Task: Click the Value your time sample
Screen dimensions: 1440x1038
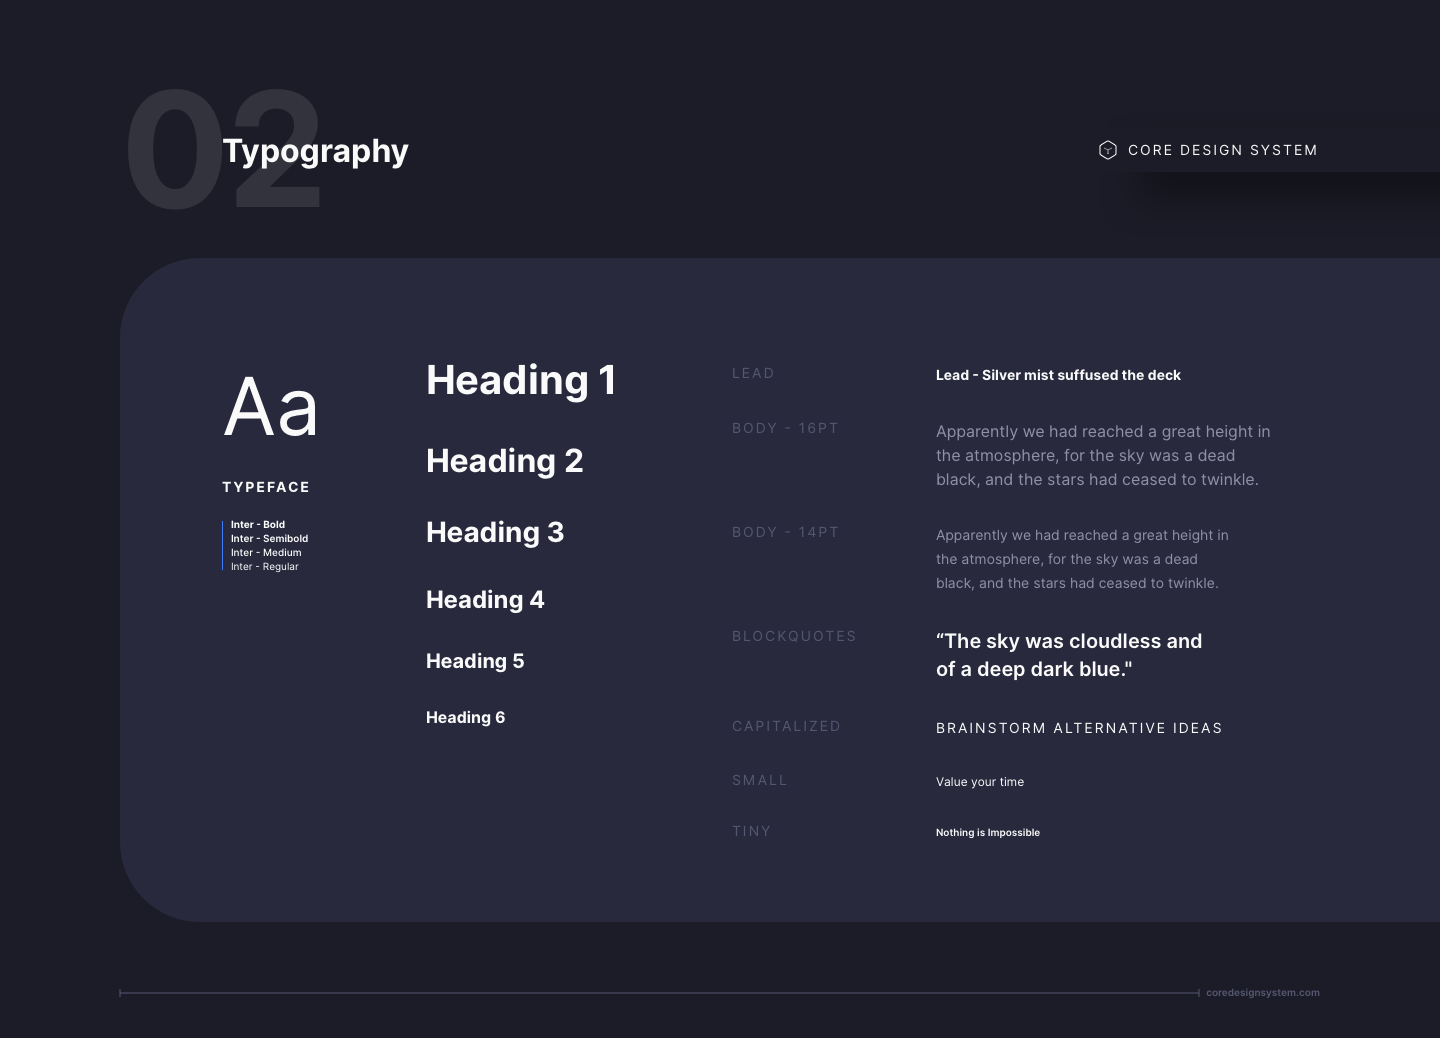Action: 980,782
